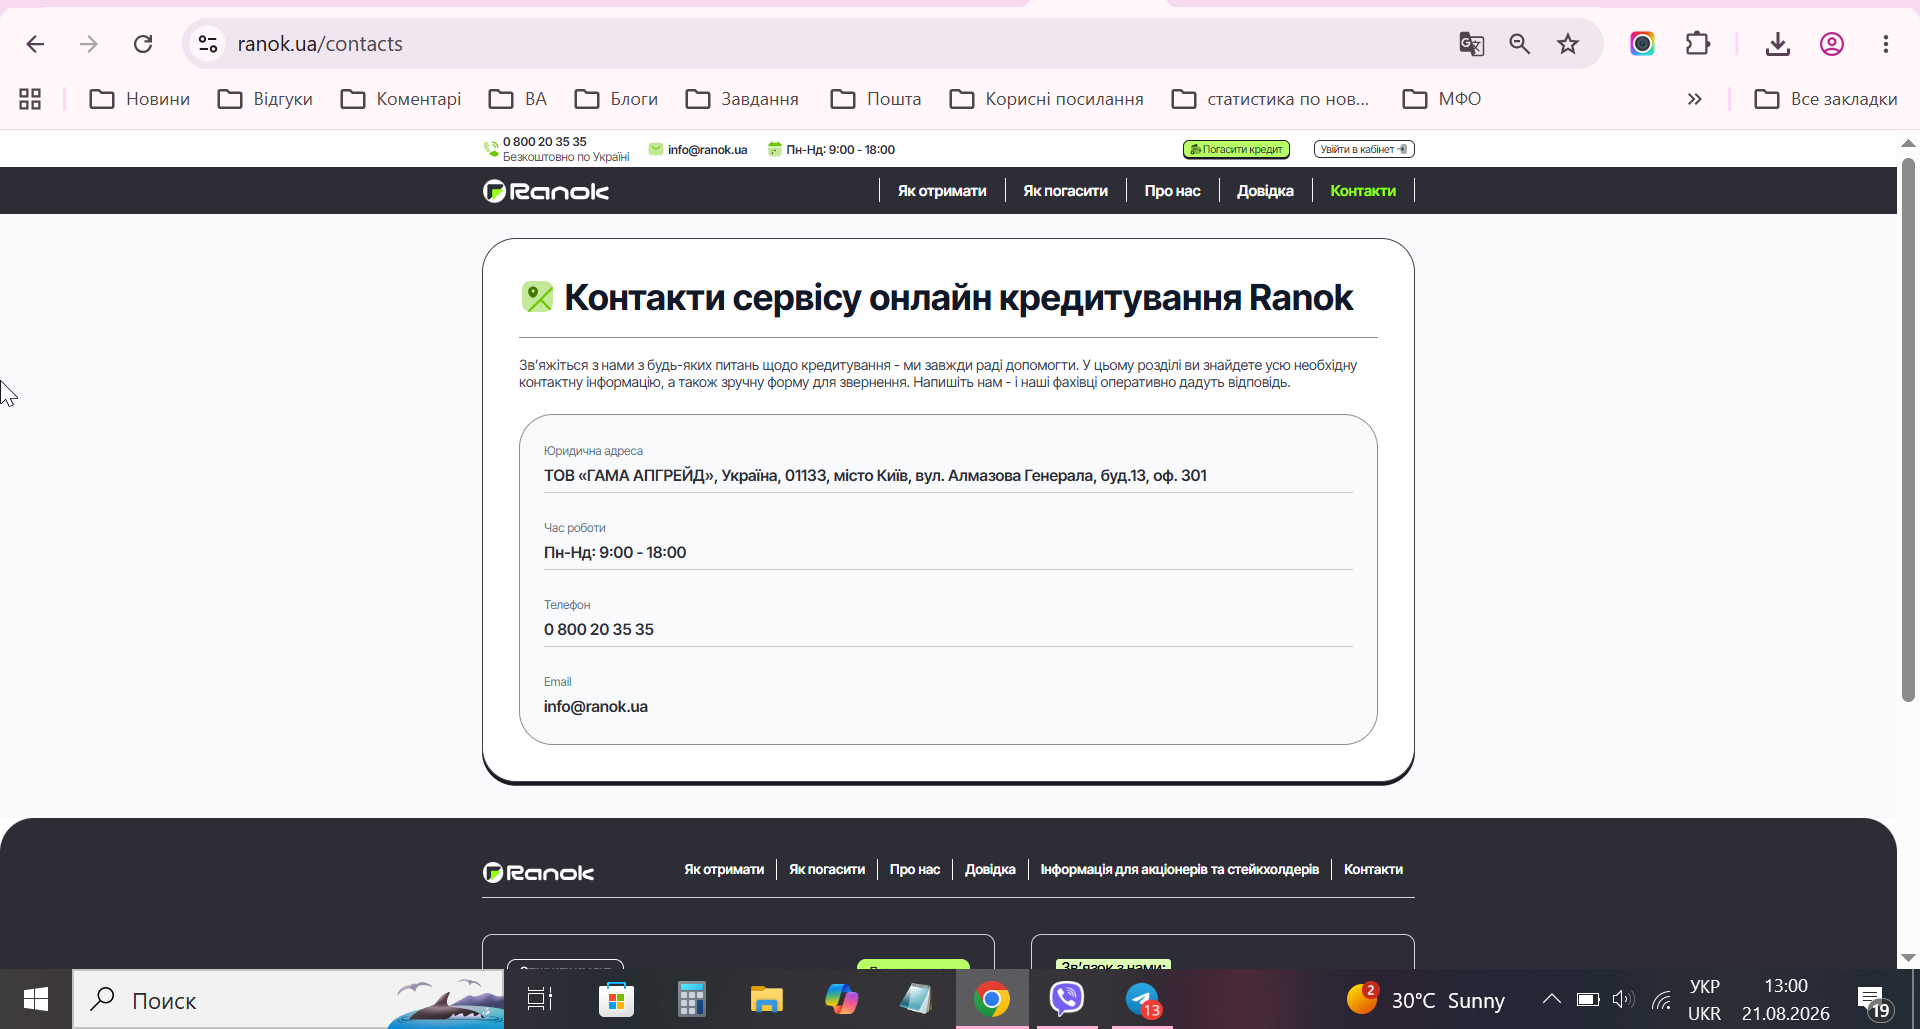Open the Новини bookmark folder
The width and height of the screenshot is (1920, 1029).
[x=140, y=99]
